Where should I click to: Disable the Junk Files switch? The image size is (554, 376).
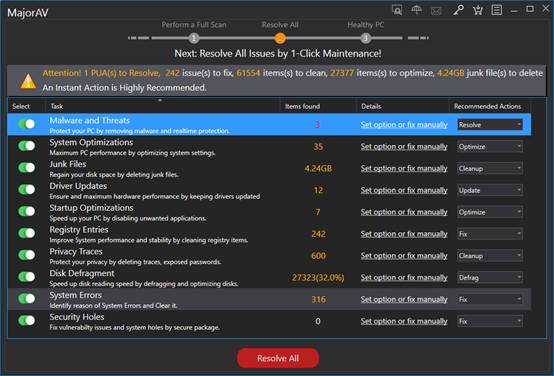tap(27, 168)
